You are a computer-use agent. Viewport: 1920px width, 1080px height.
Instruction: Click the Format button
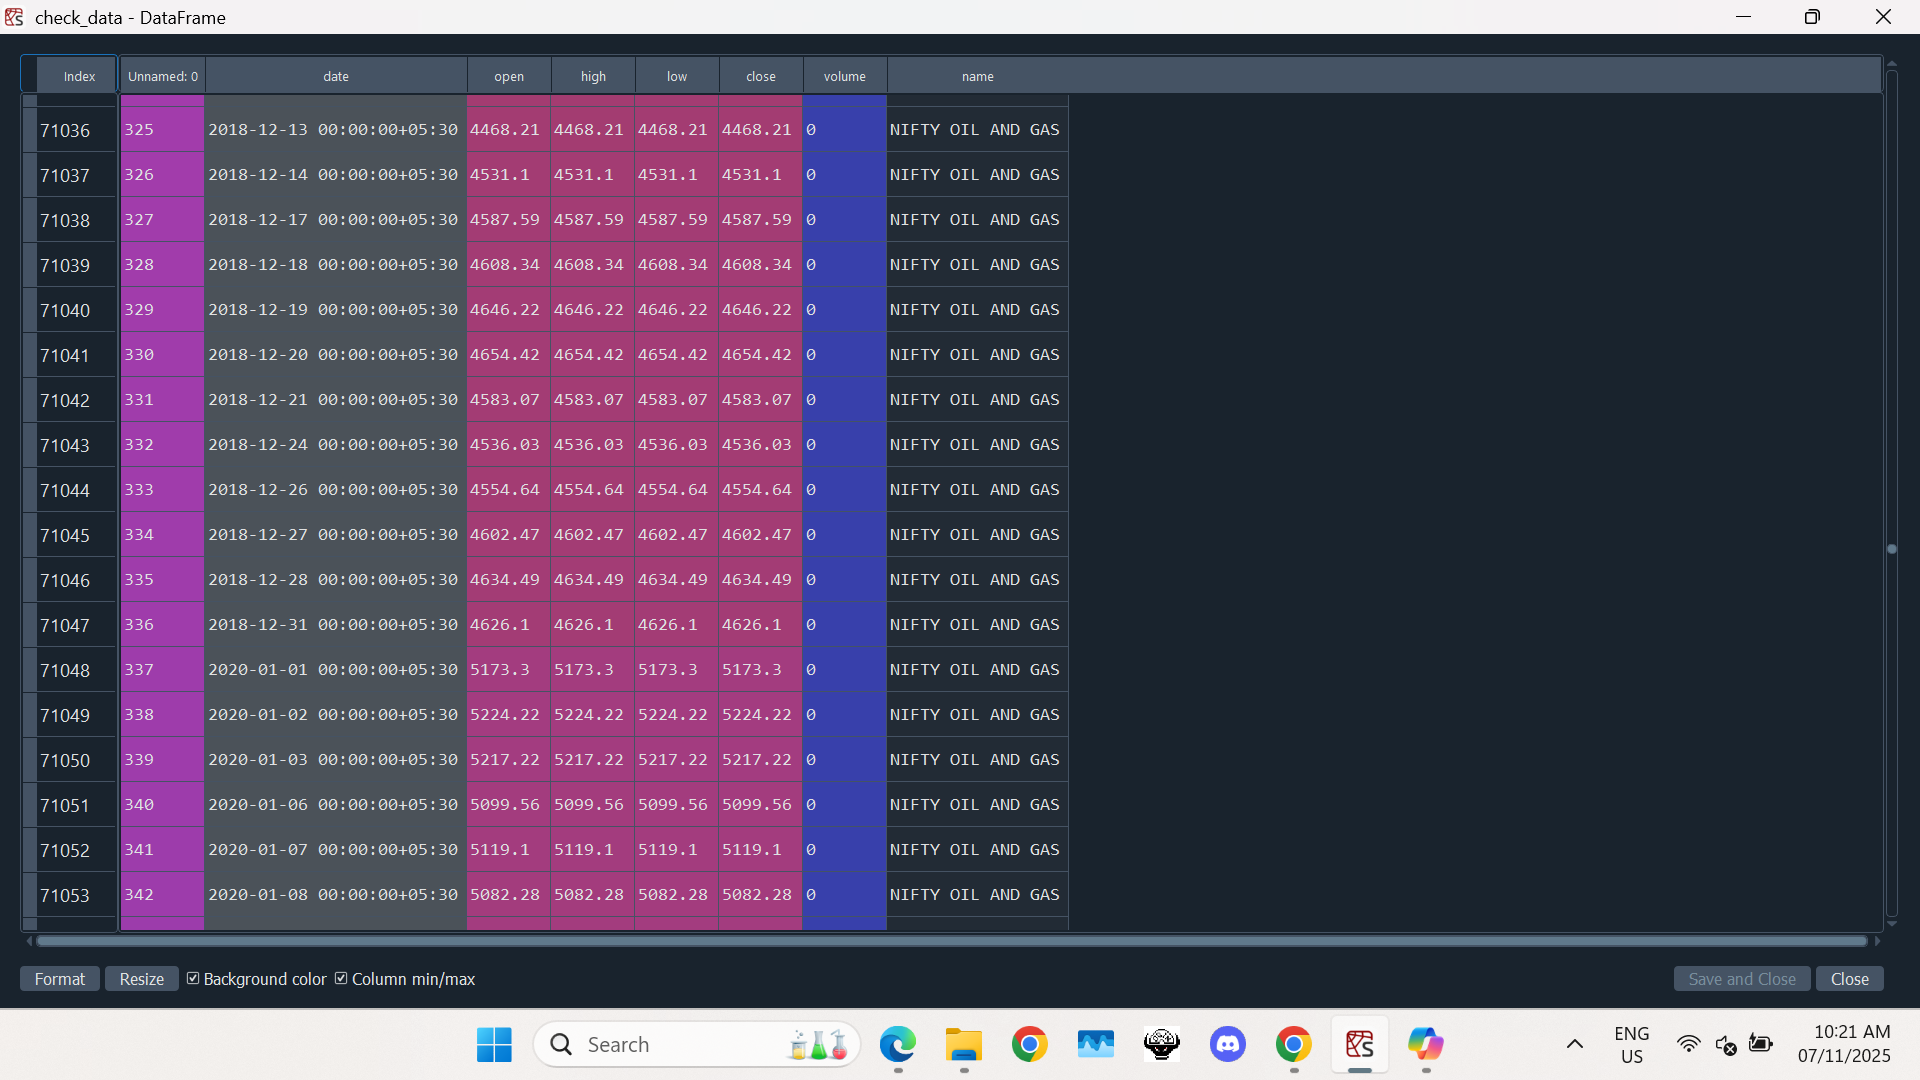(x=60, y=979)
